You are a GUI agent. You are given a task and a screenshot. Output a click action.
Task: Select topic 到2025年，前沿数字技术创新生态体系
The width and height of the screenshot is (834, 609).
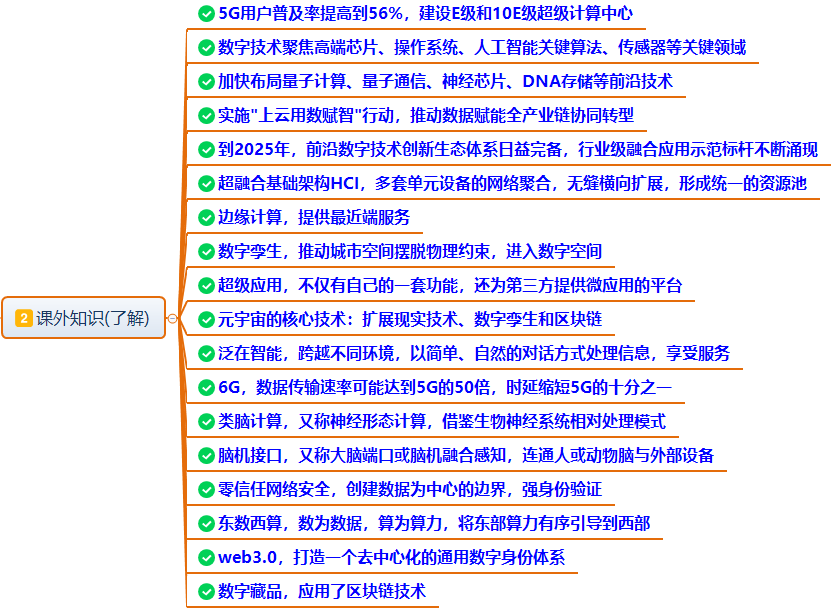pyautogui.click(x=518, y=149)
